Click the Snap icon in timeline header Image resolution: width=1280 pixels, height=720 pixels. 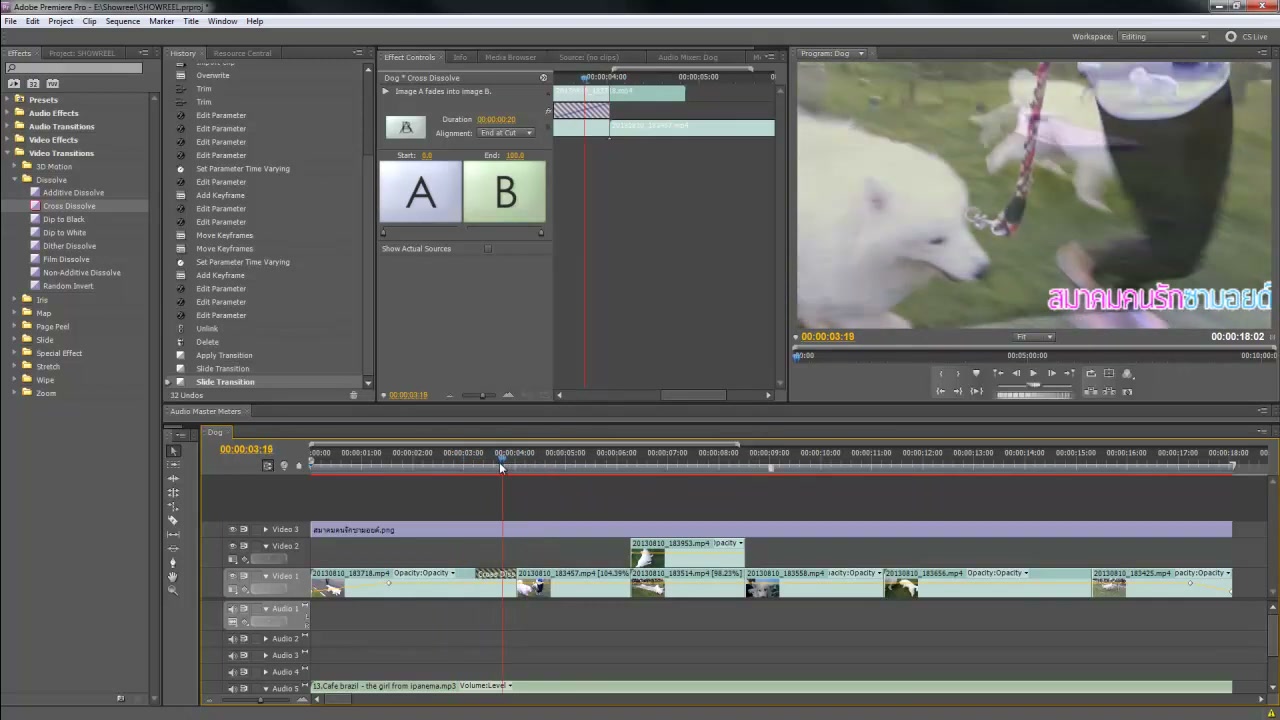(267, 465)
